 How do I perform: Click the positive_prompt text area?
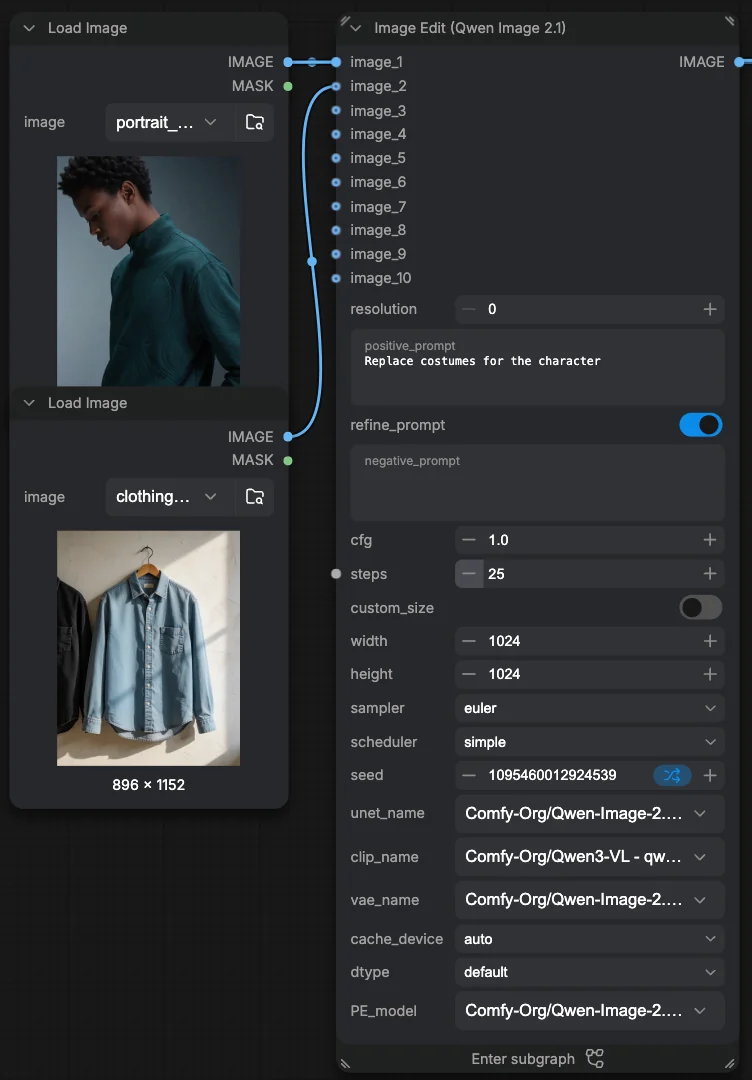click(x=537, y=367)
